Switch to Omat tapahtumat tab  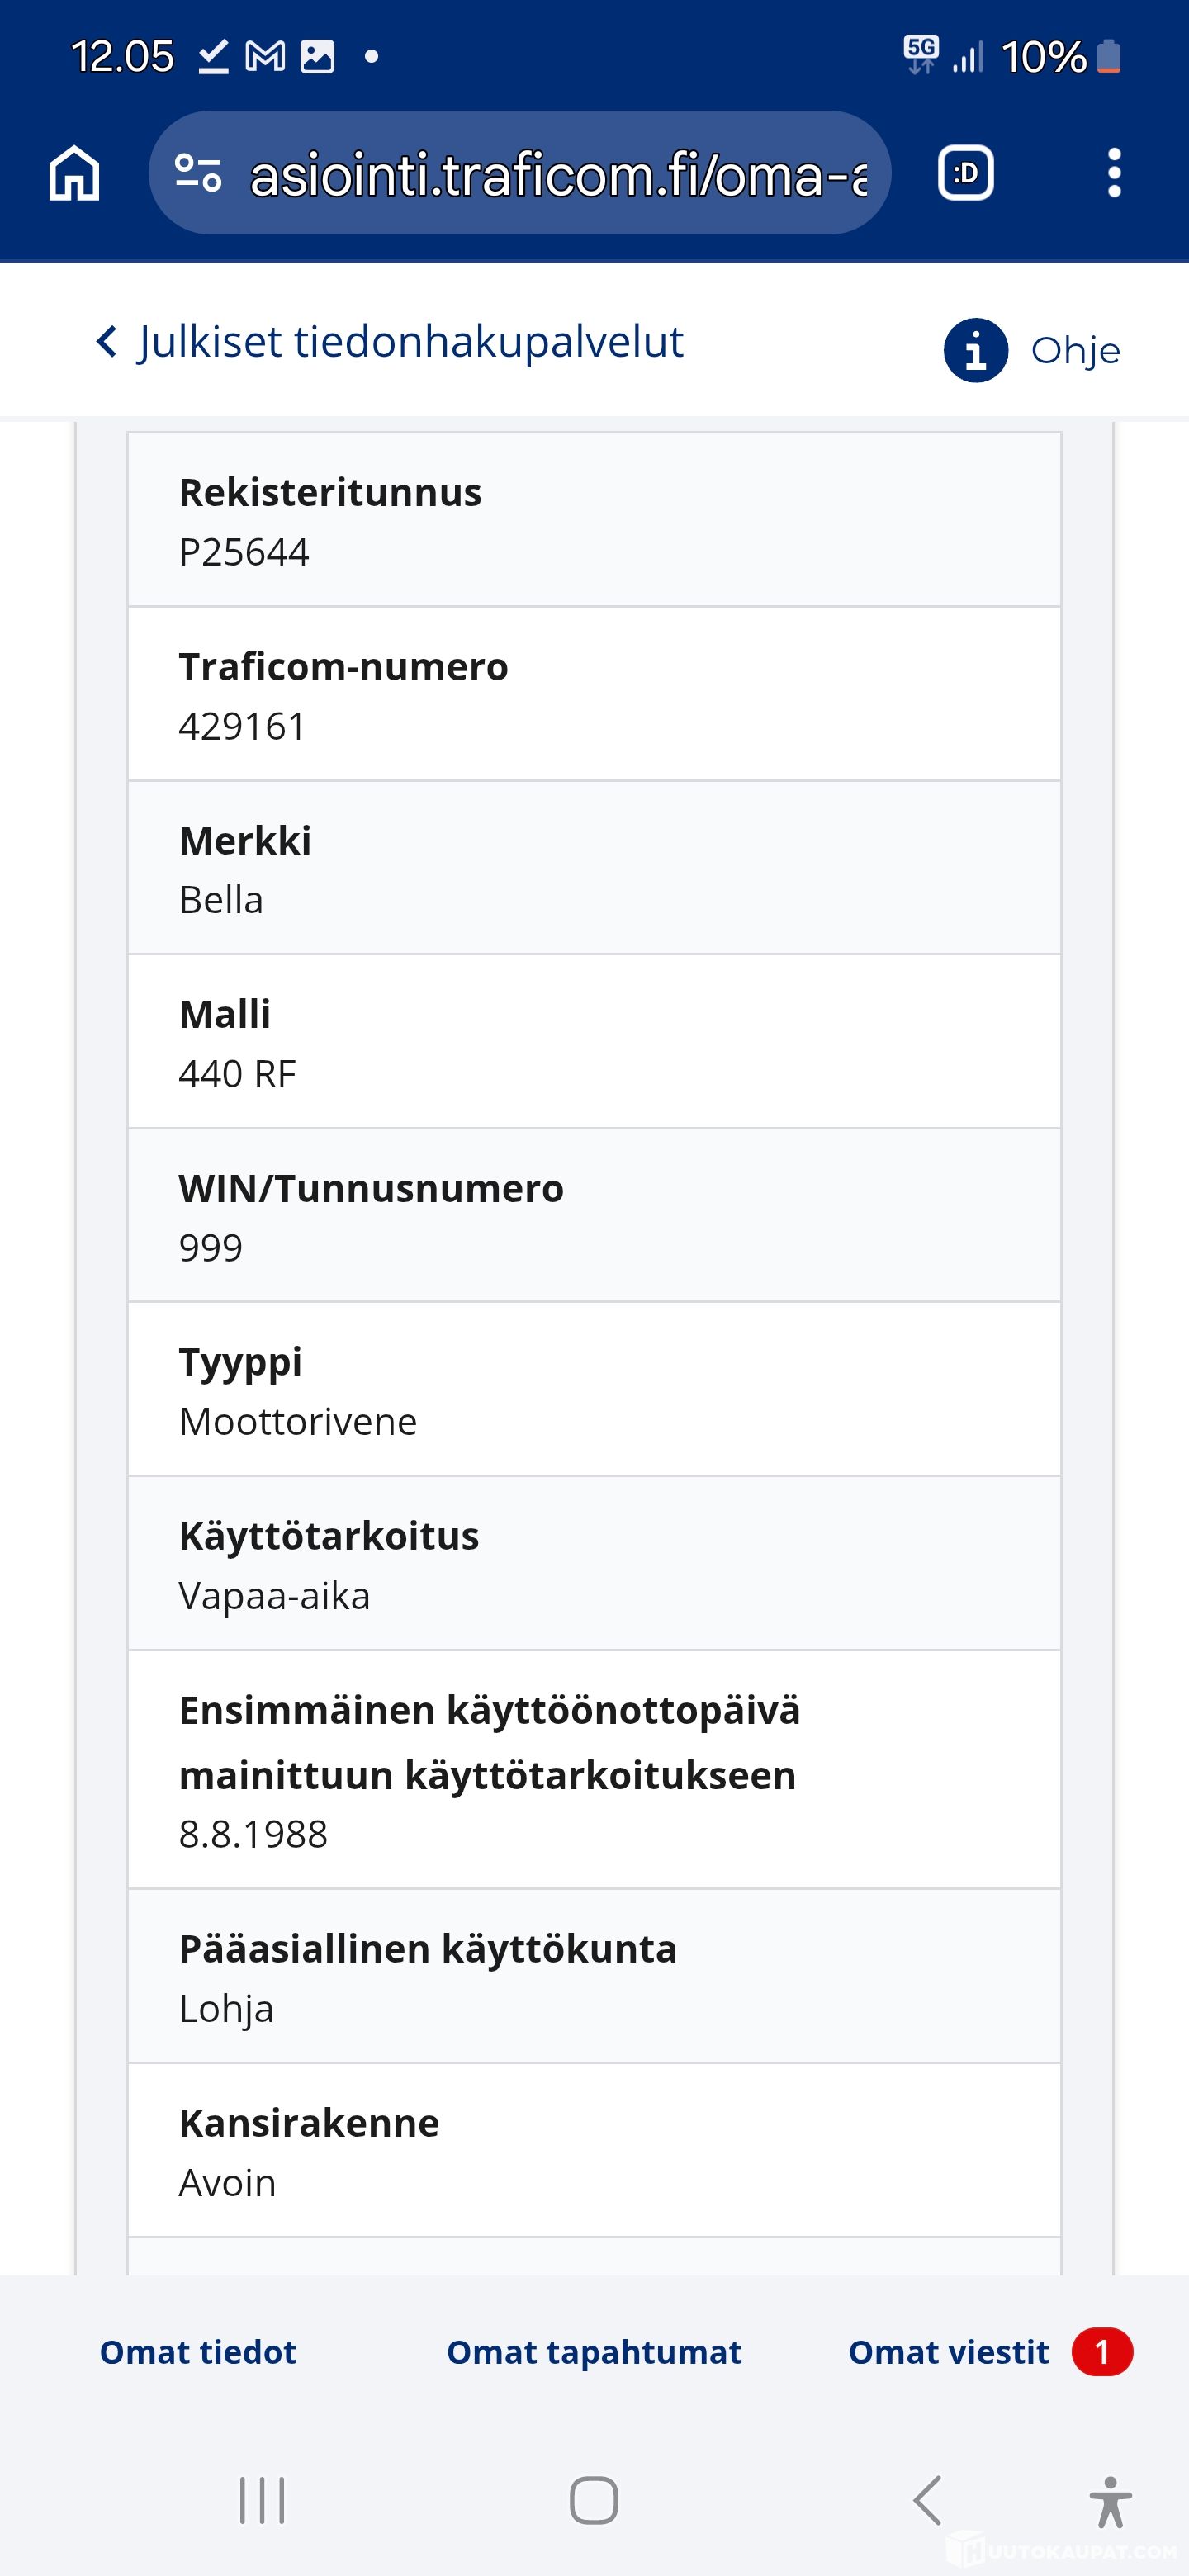click(x=594, y=2352)
